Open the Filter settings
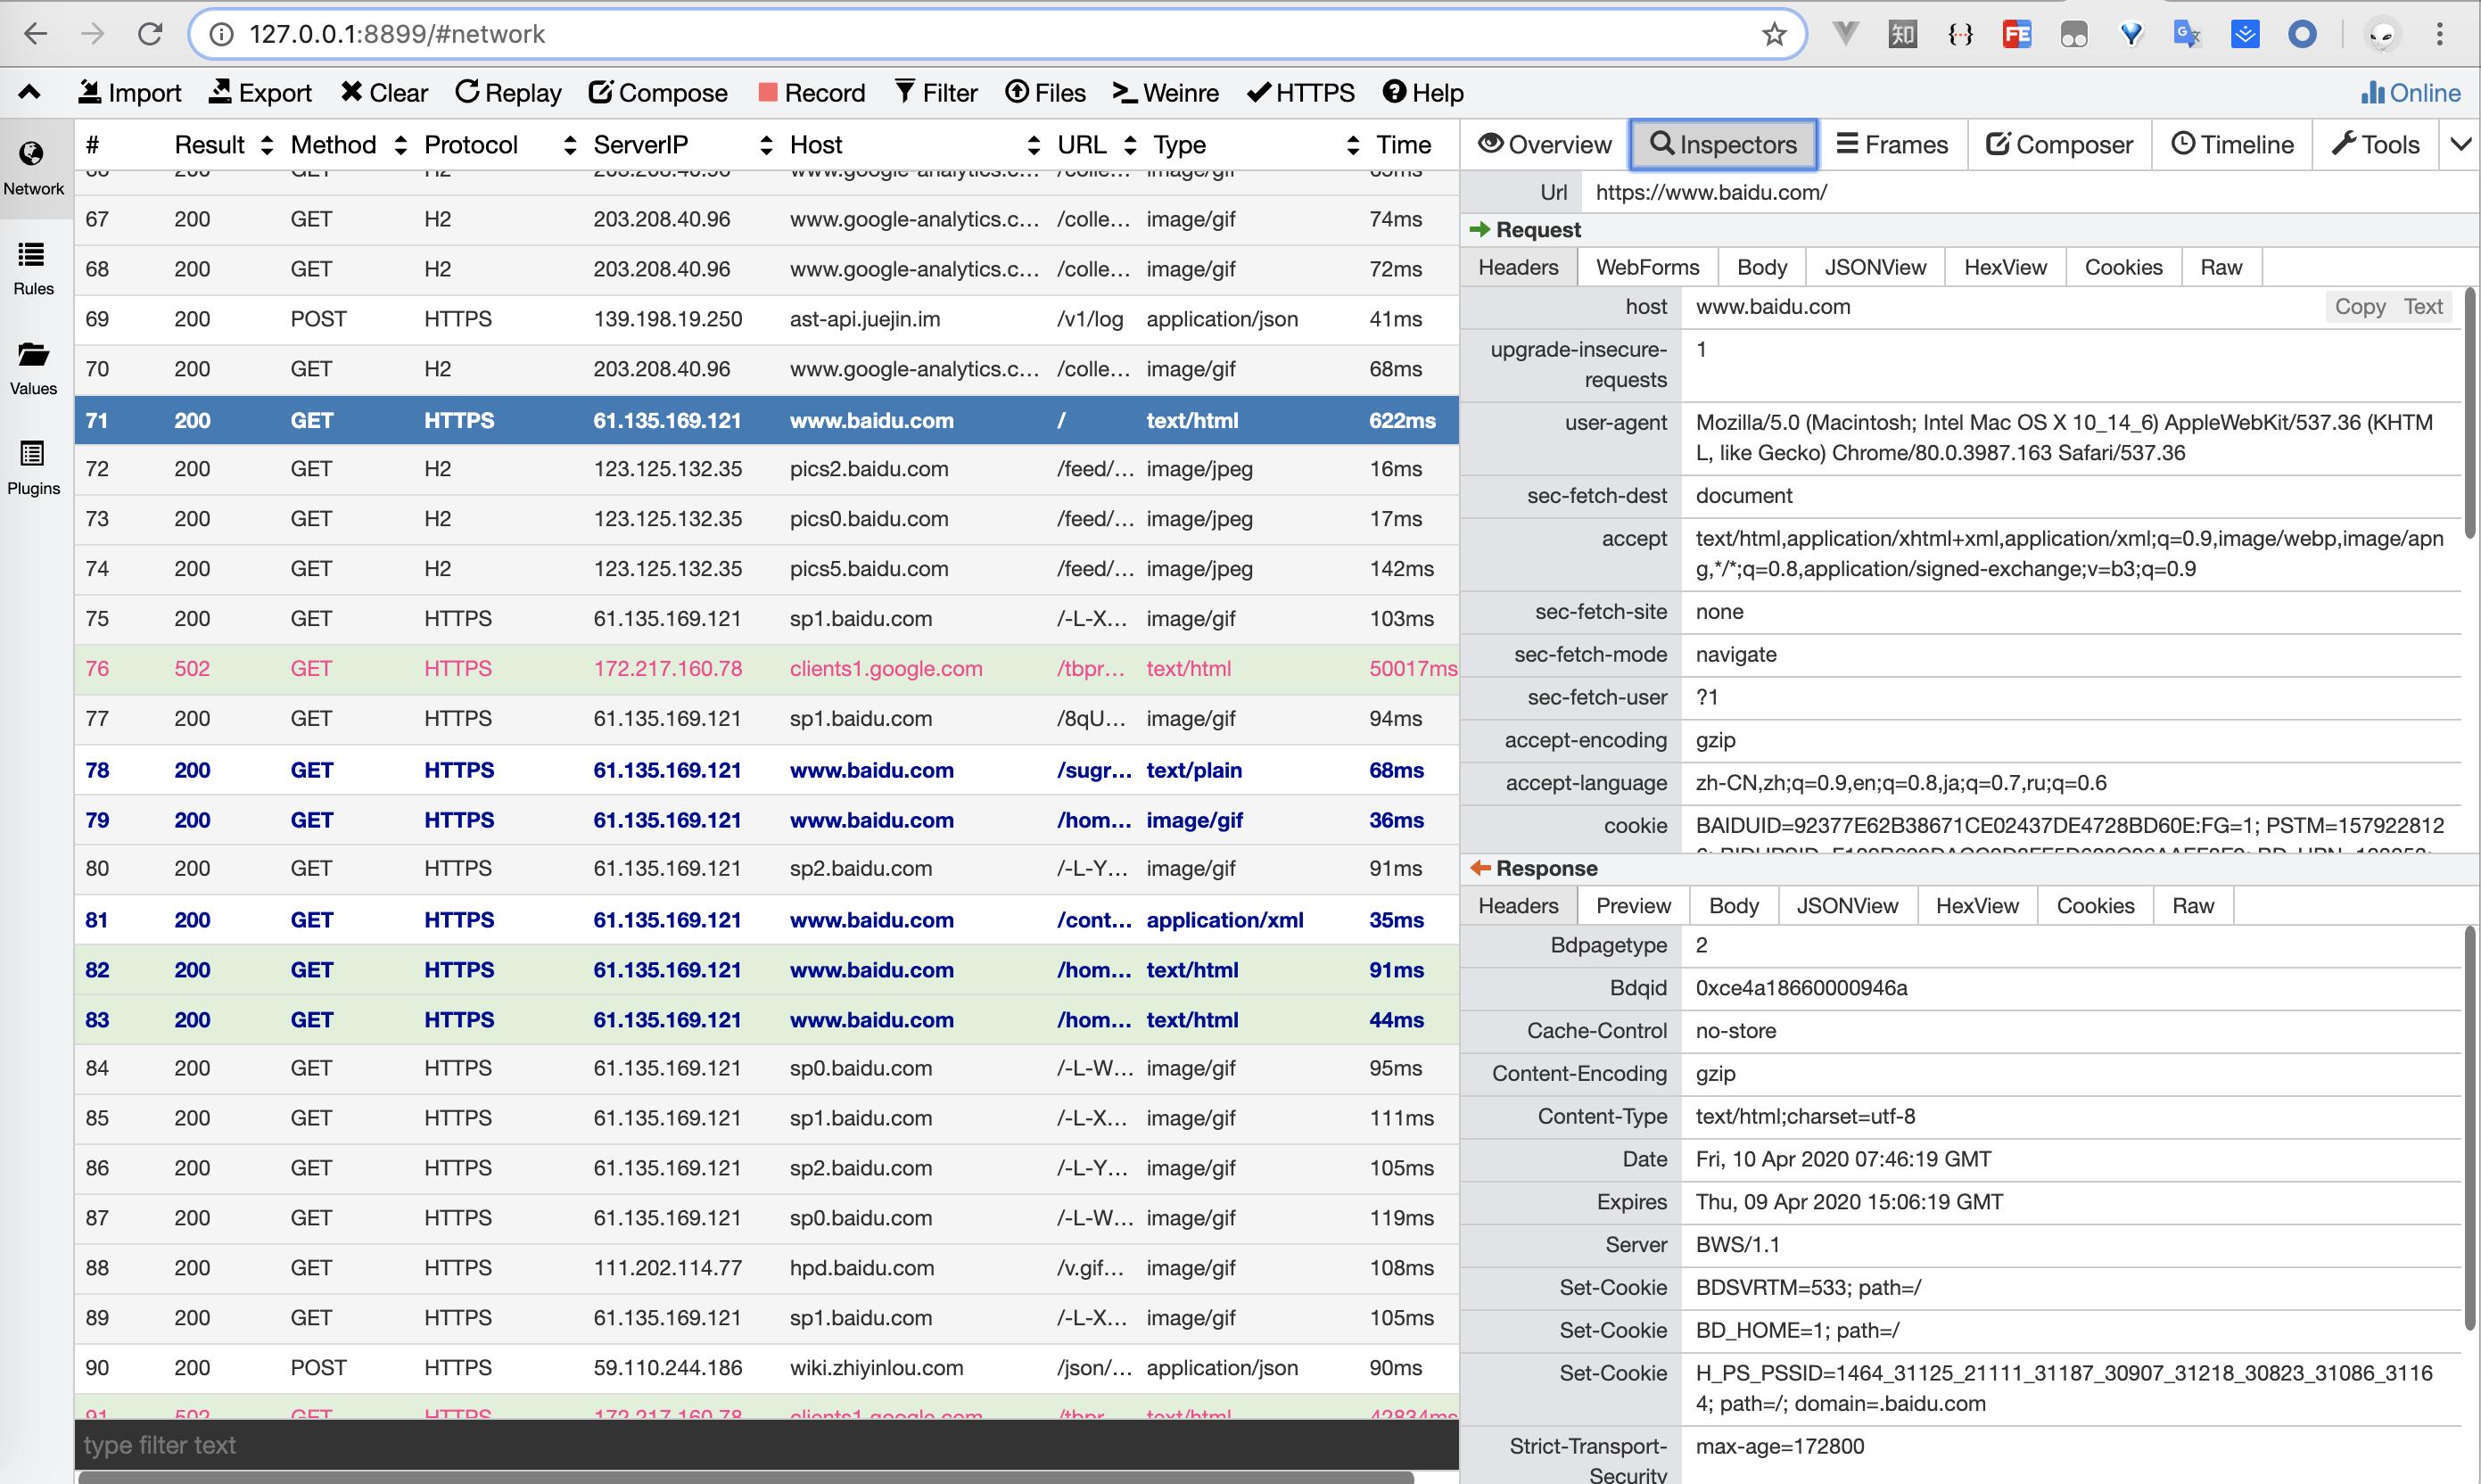The image size is (2481, 1484). point(935,93)
